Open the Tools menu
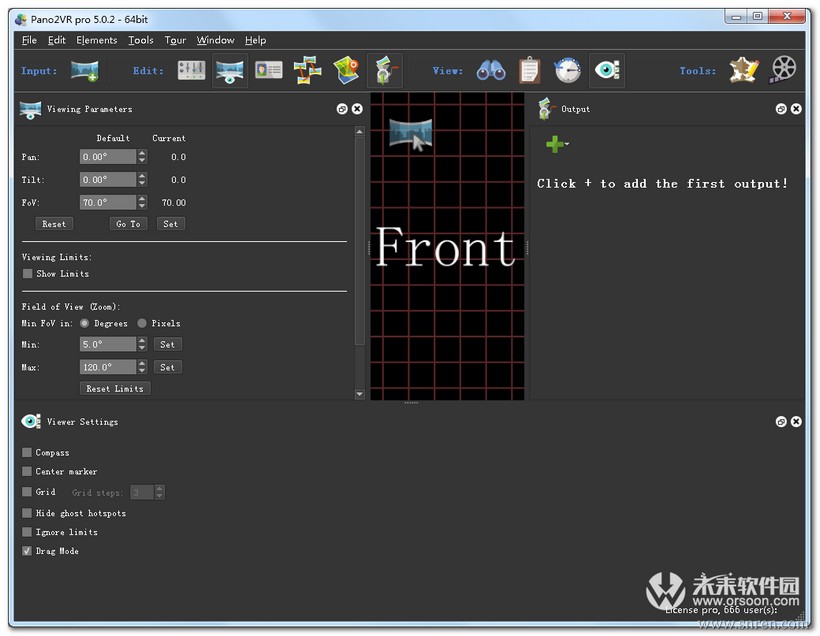 pos(141,40)
